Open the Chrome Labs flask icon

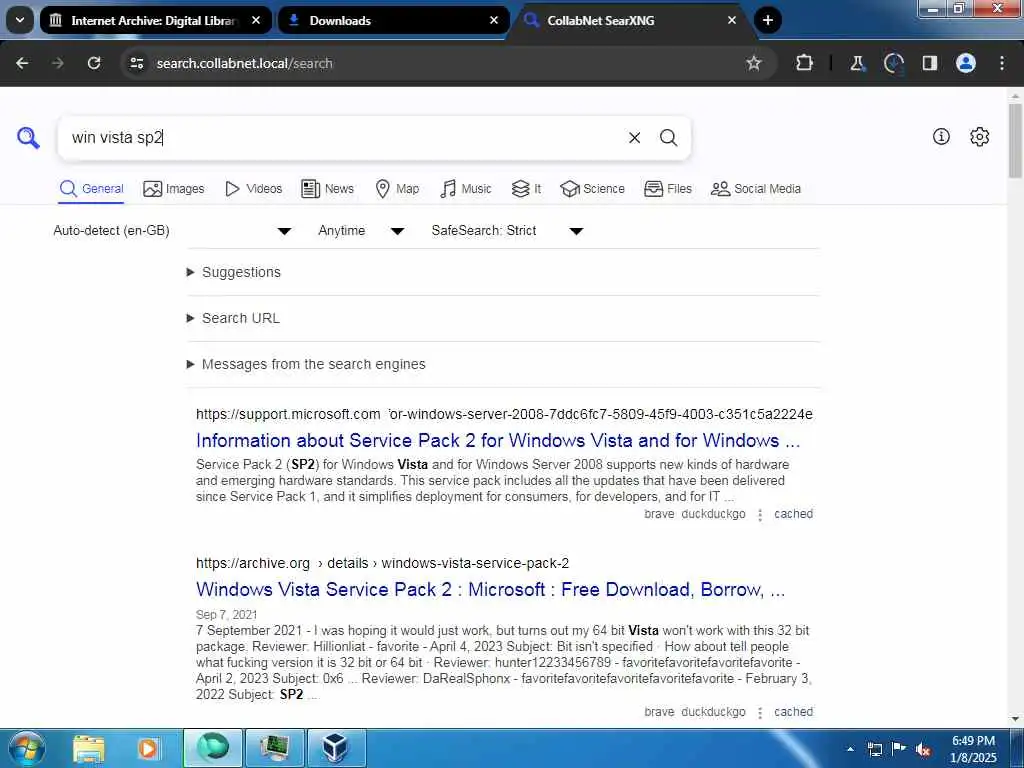(857, 63)
